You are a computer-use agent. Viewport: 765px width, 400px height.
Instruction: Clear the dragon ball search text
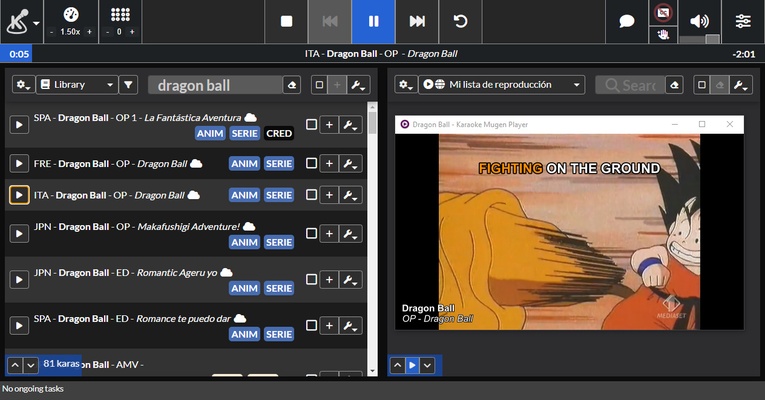point(292,85)
